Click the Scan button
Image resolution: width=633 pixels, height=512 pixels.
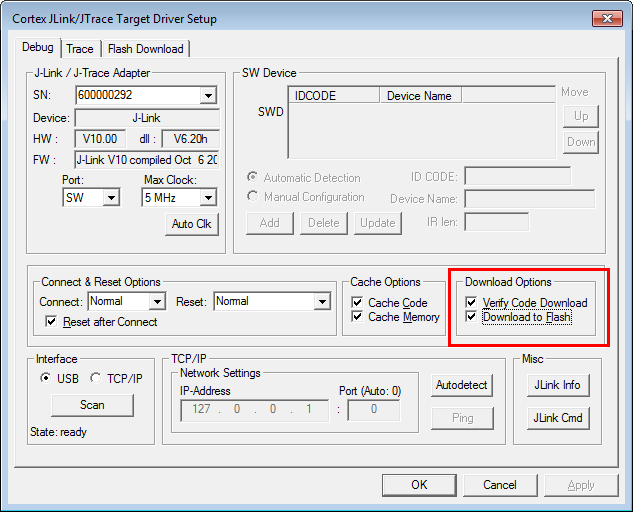pyautogui.click(x=92, y=405)
